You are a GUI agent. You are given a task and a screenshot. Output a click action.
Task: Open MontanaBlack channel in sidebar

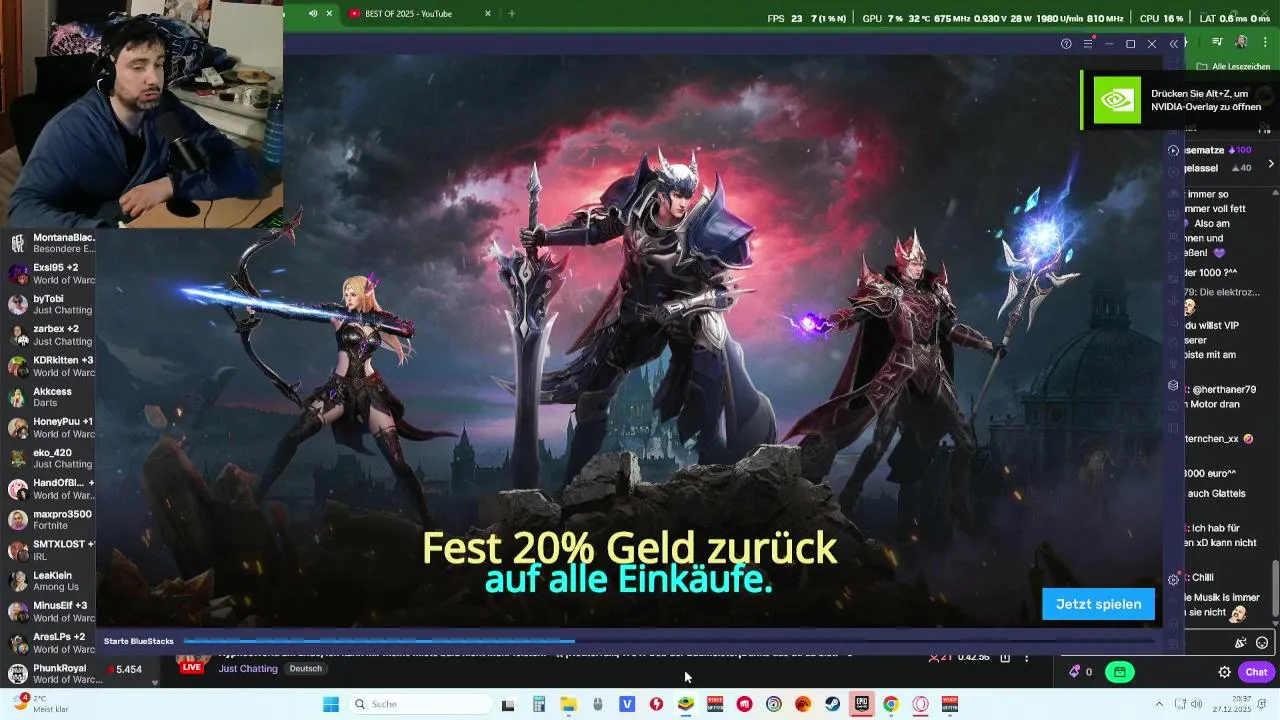[50, 243]
